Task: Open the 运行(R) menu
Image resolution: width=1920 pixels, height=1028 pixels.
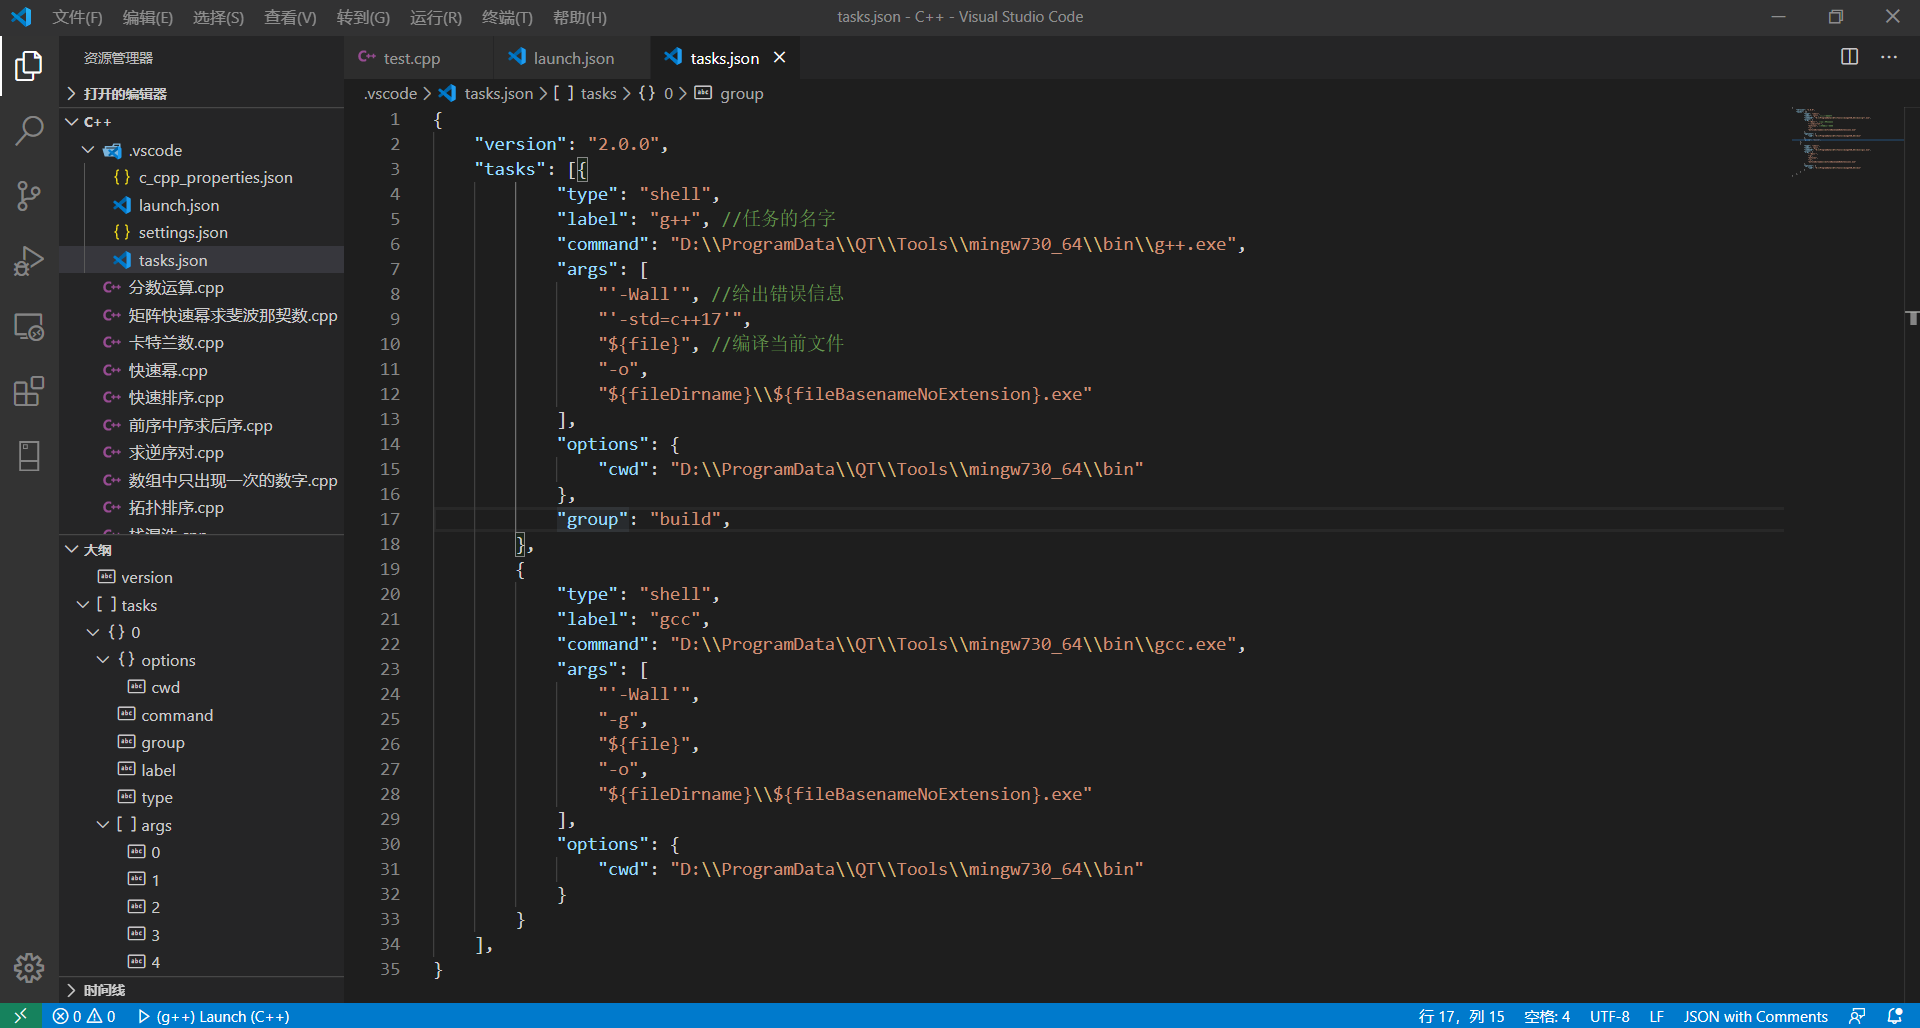Action: [436, 17]
